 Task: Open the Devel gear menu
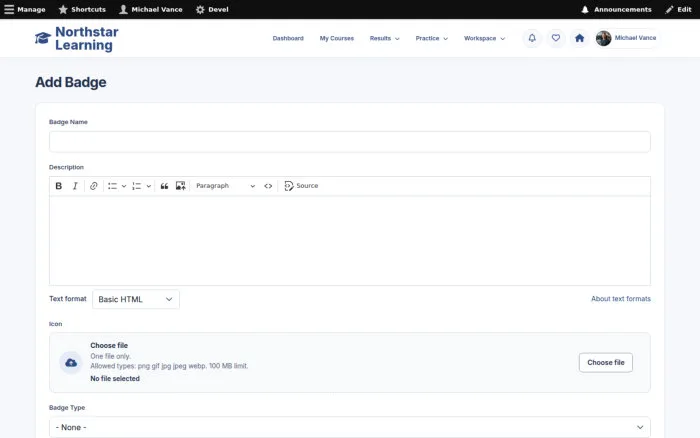click(212, 9)
